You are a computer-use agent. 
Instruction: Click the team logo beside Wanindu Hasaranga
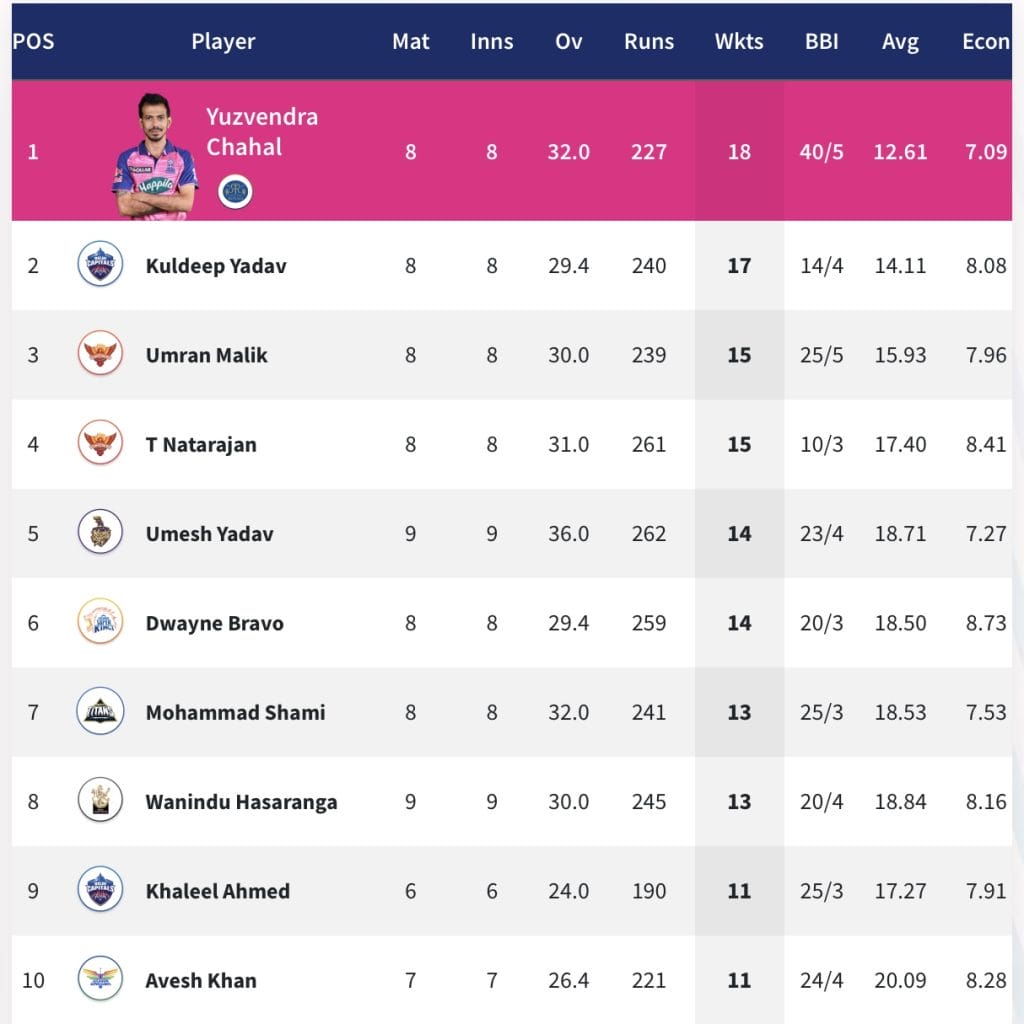tap(100, 801)
